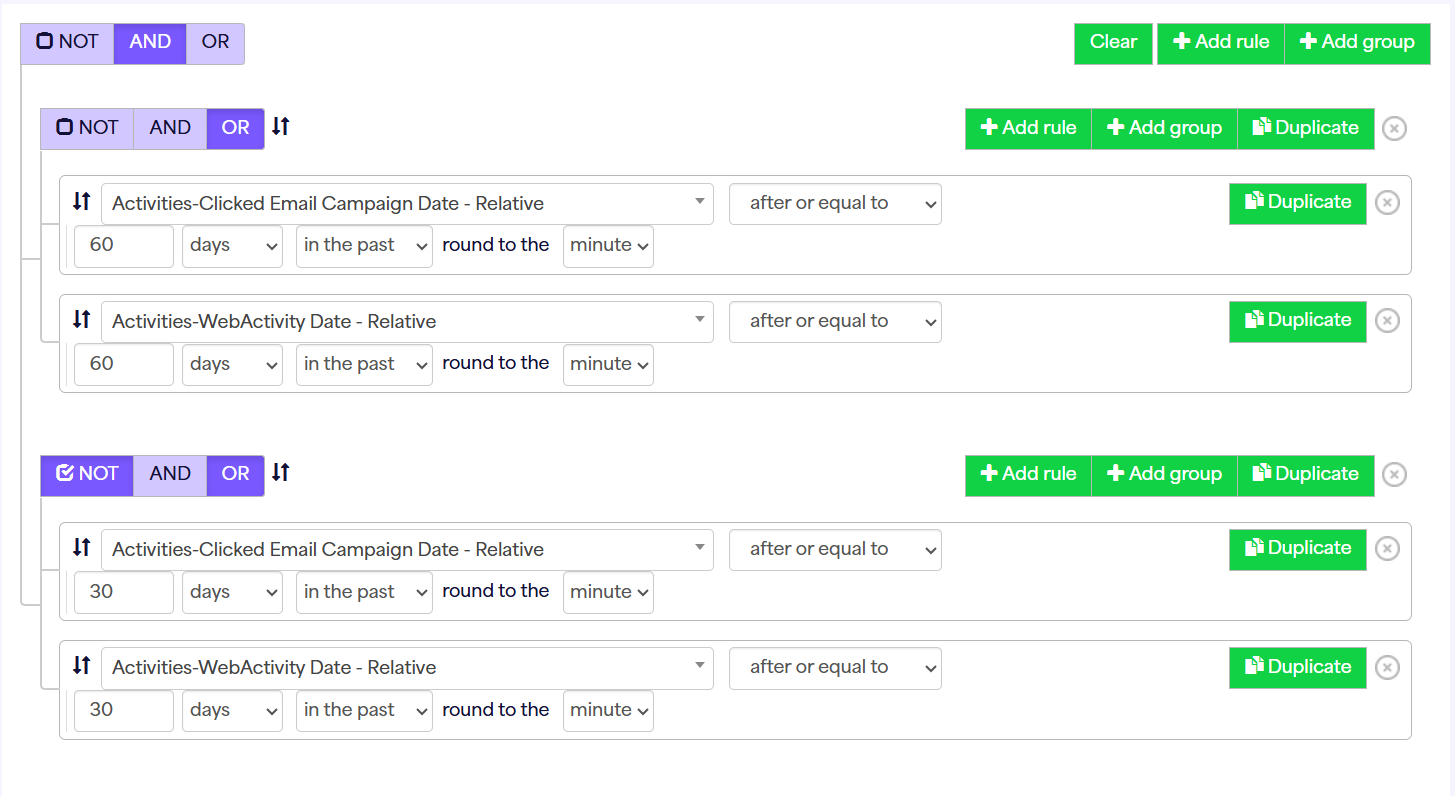Click drag handle icon on 60-day Clicked Email rule
1455x796 pixels.
coord(82,203)
